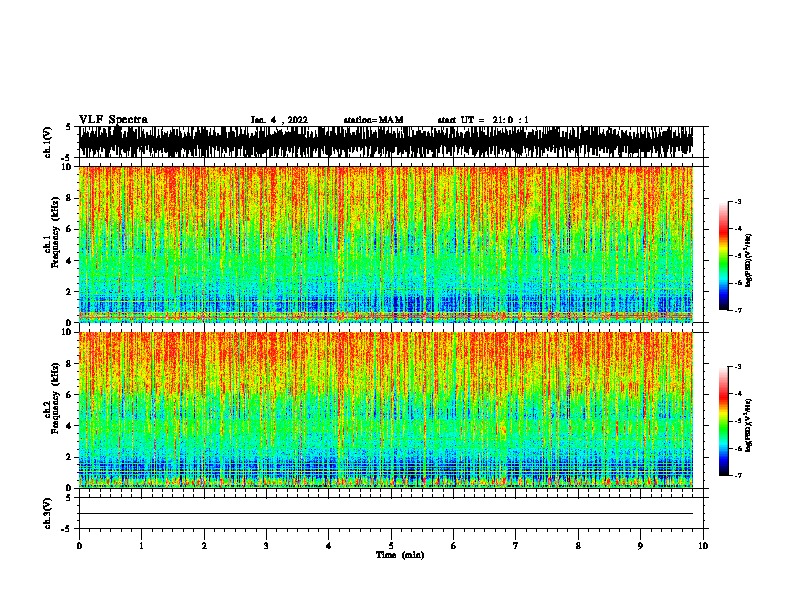Select the "Time (min)" axis label

coord(400,555)
